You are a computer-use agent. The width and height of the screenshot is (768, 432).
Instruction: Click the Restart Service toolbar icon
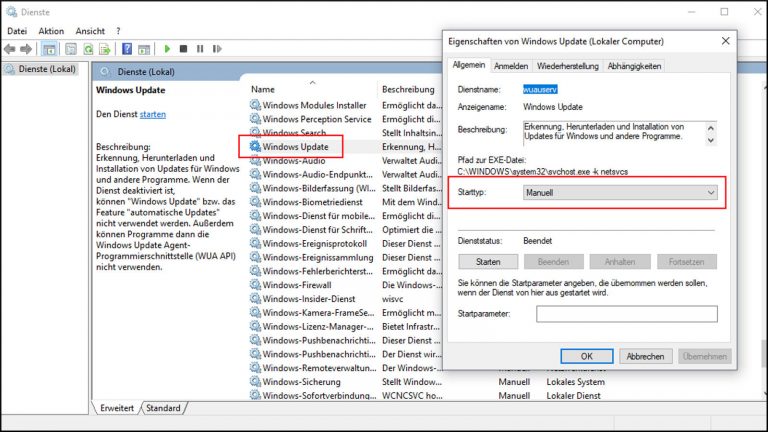pos(215,48)
